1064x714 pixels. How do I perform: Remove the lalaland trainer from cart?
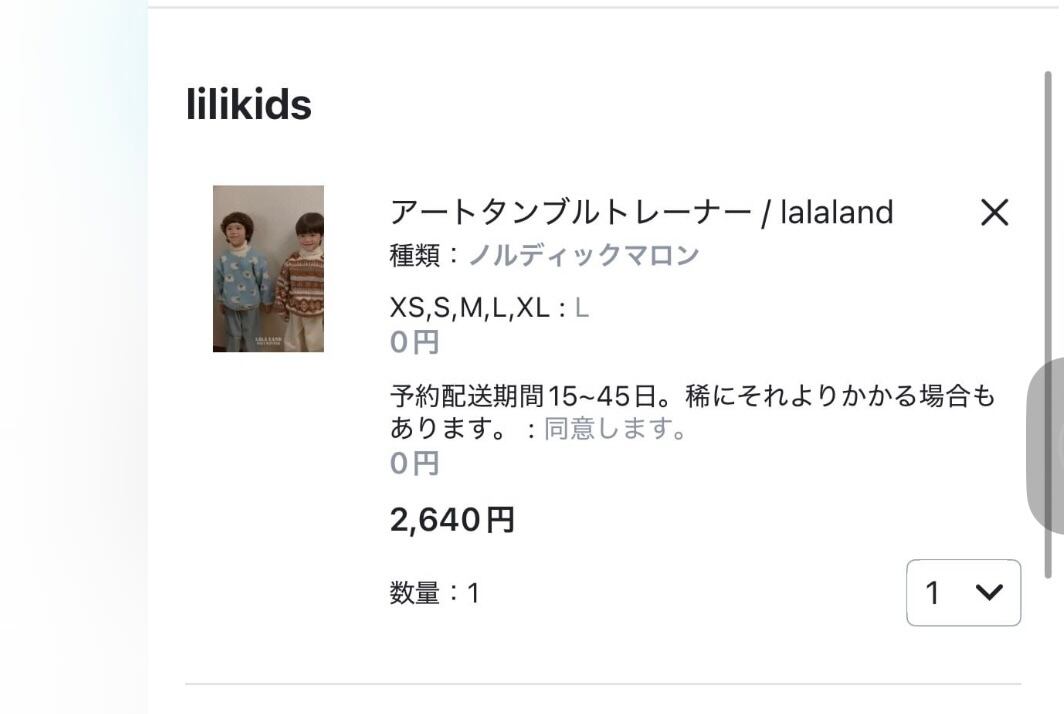pos(994,212)
